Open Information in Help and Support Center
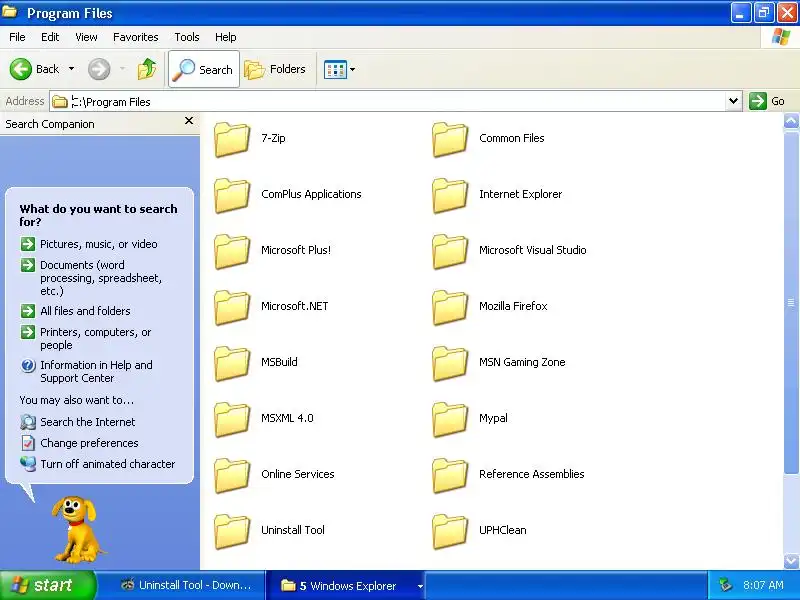 (x=86, y=371)
